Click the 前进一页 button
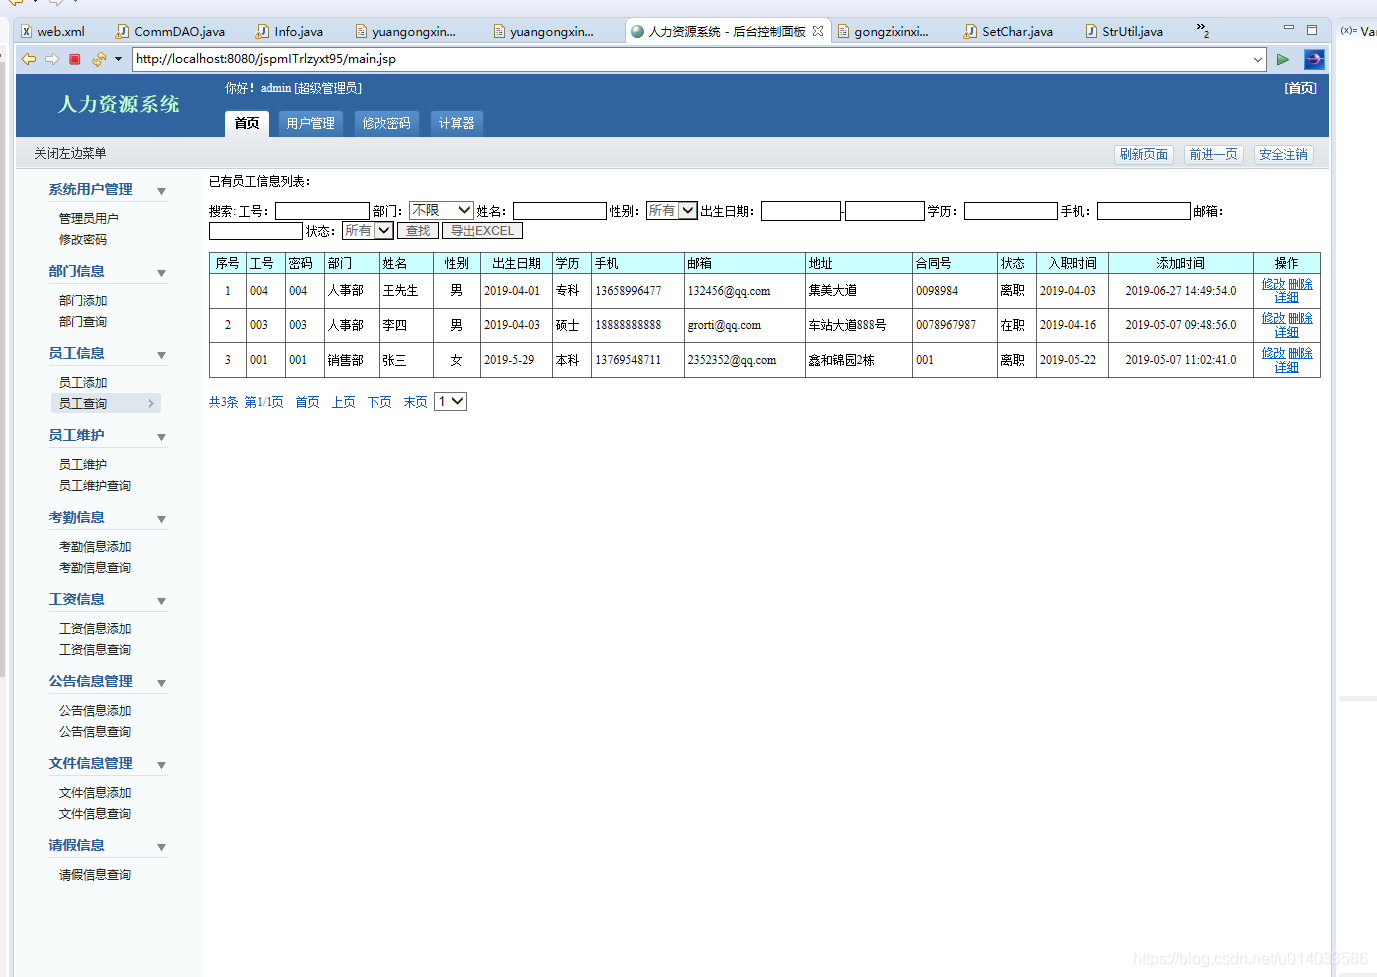 [1213, 154]
